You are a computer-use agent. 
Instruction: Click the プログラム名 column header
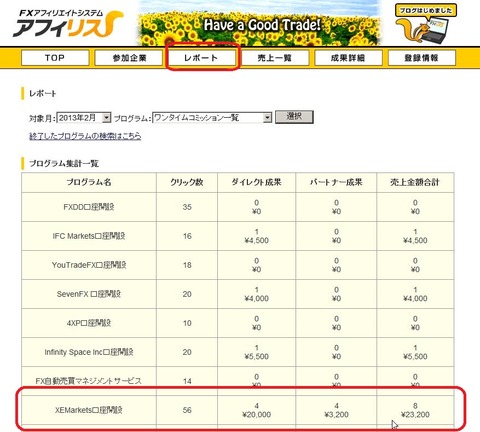[x=89, y=182]
